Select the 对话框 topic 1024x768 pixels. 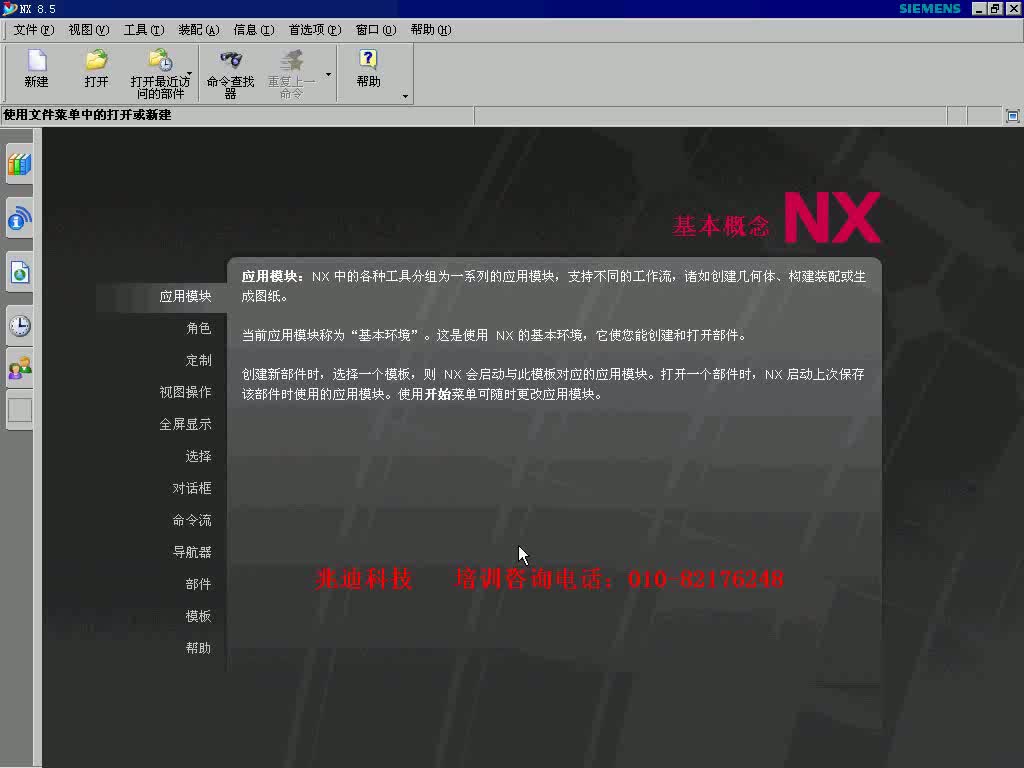coord(192,488)
